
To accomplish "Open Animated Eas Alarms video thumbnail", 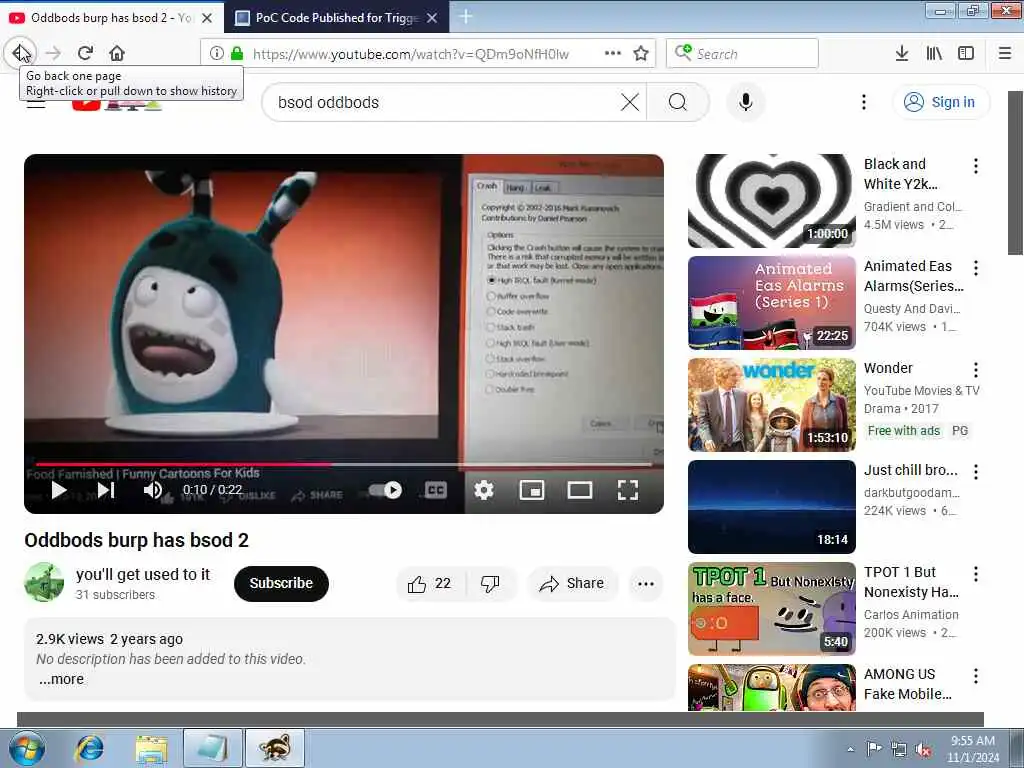I will click(771, 303).
